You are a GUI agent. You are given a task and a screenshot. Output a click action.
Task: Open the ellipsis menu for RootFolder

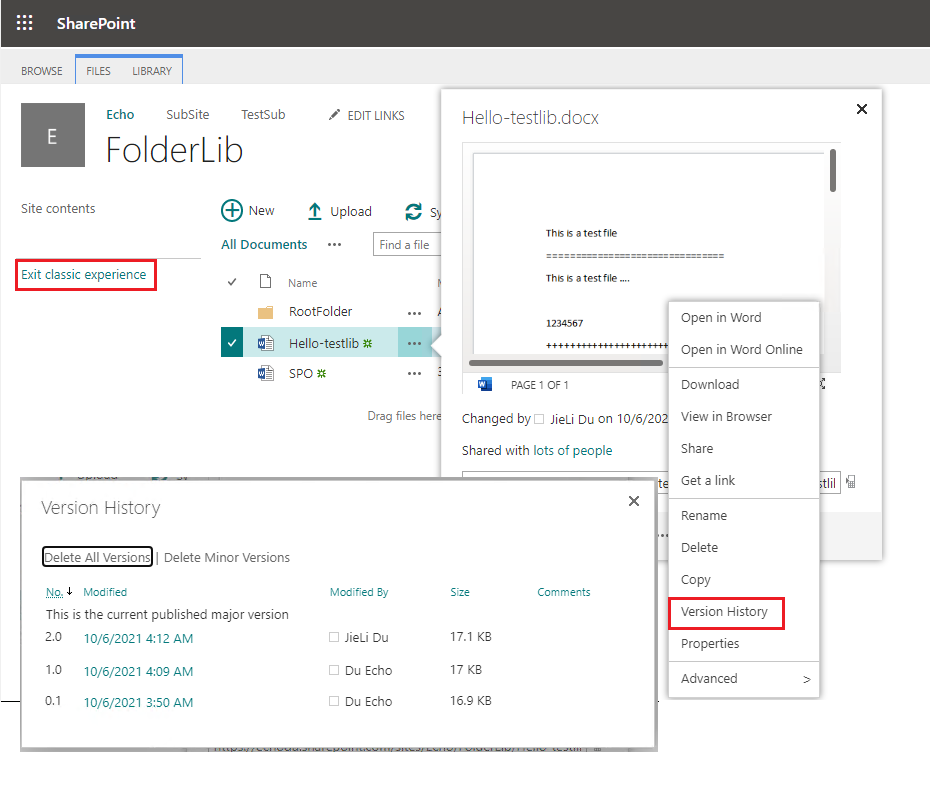click(414, 313)
